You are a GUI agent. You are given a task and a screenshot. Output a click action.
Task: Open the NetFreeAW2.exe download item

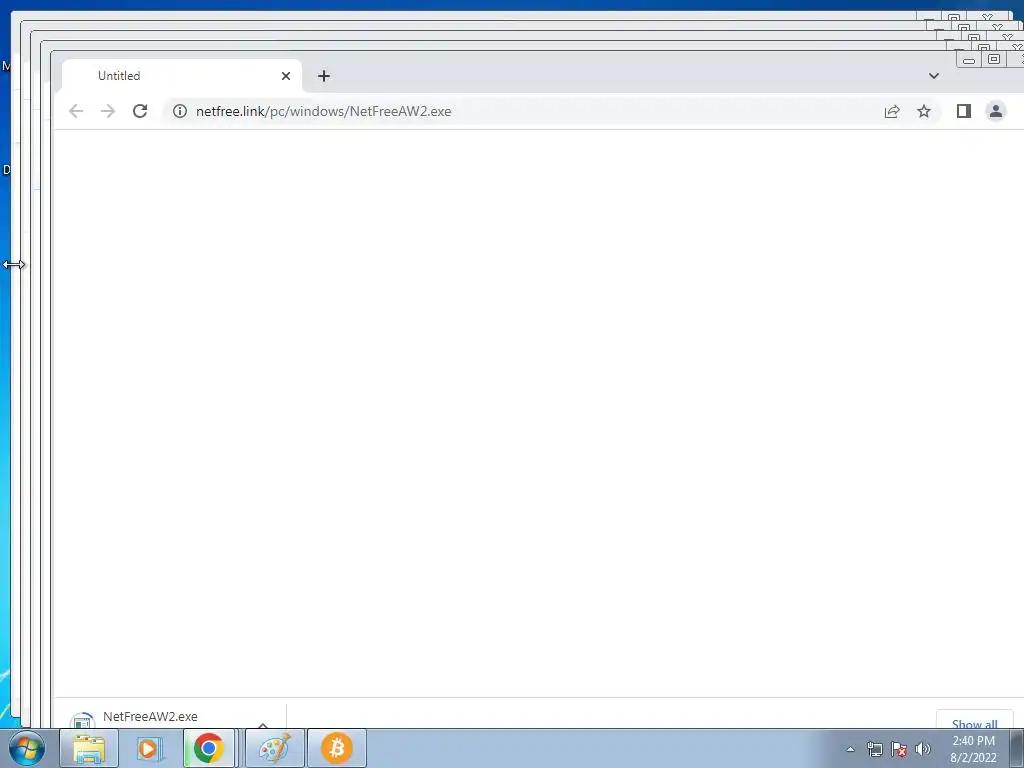pos(150,718)
